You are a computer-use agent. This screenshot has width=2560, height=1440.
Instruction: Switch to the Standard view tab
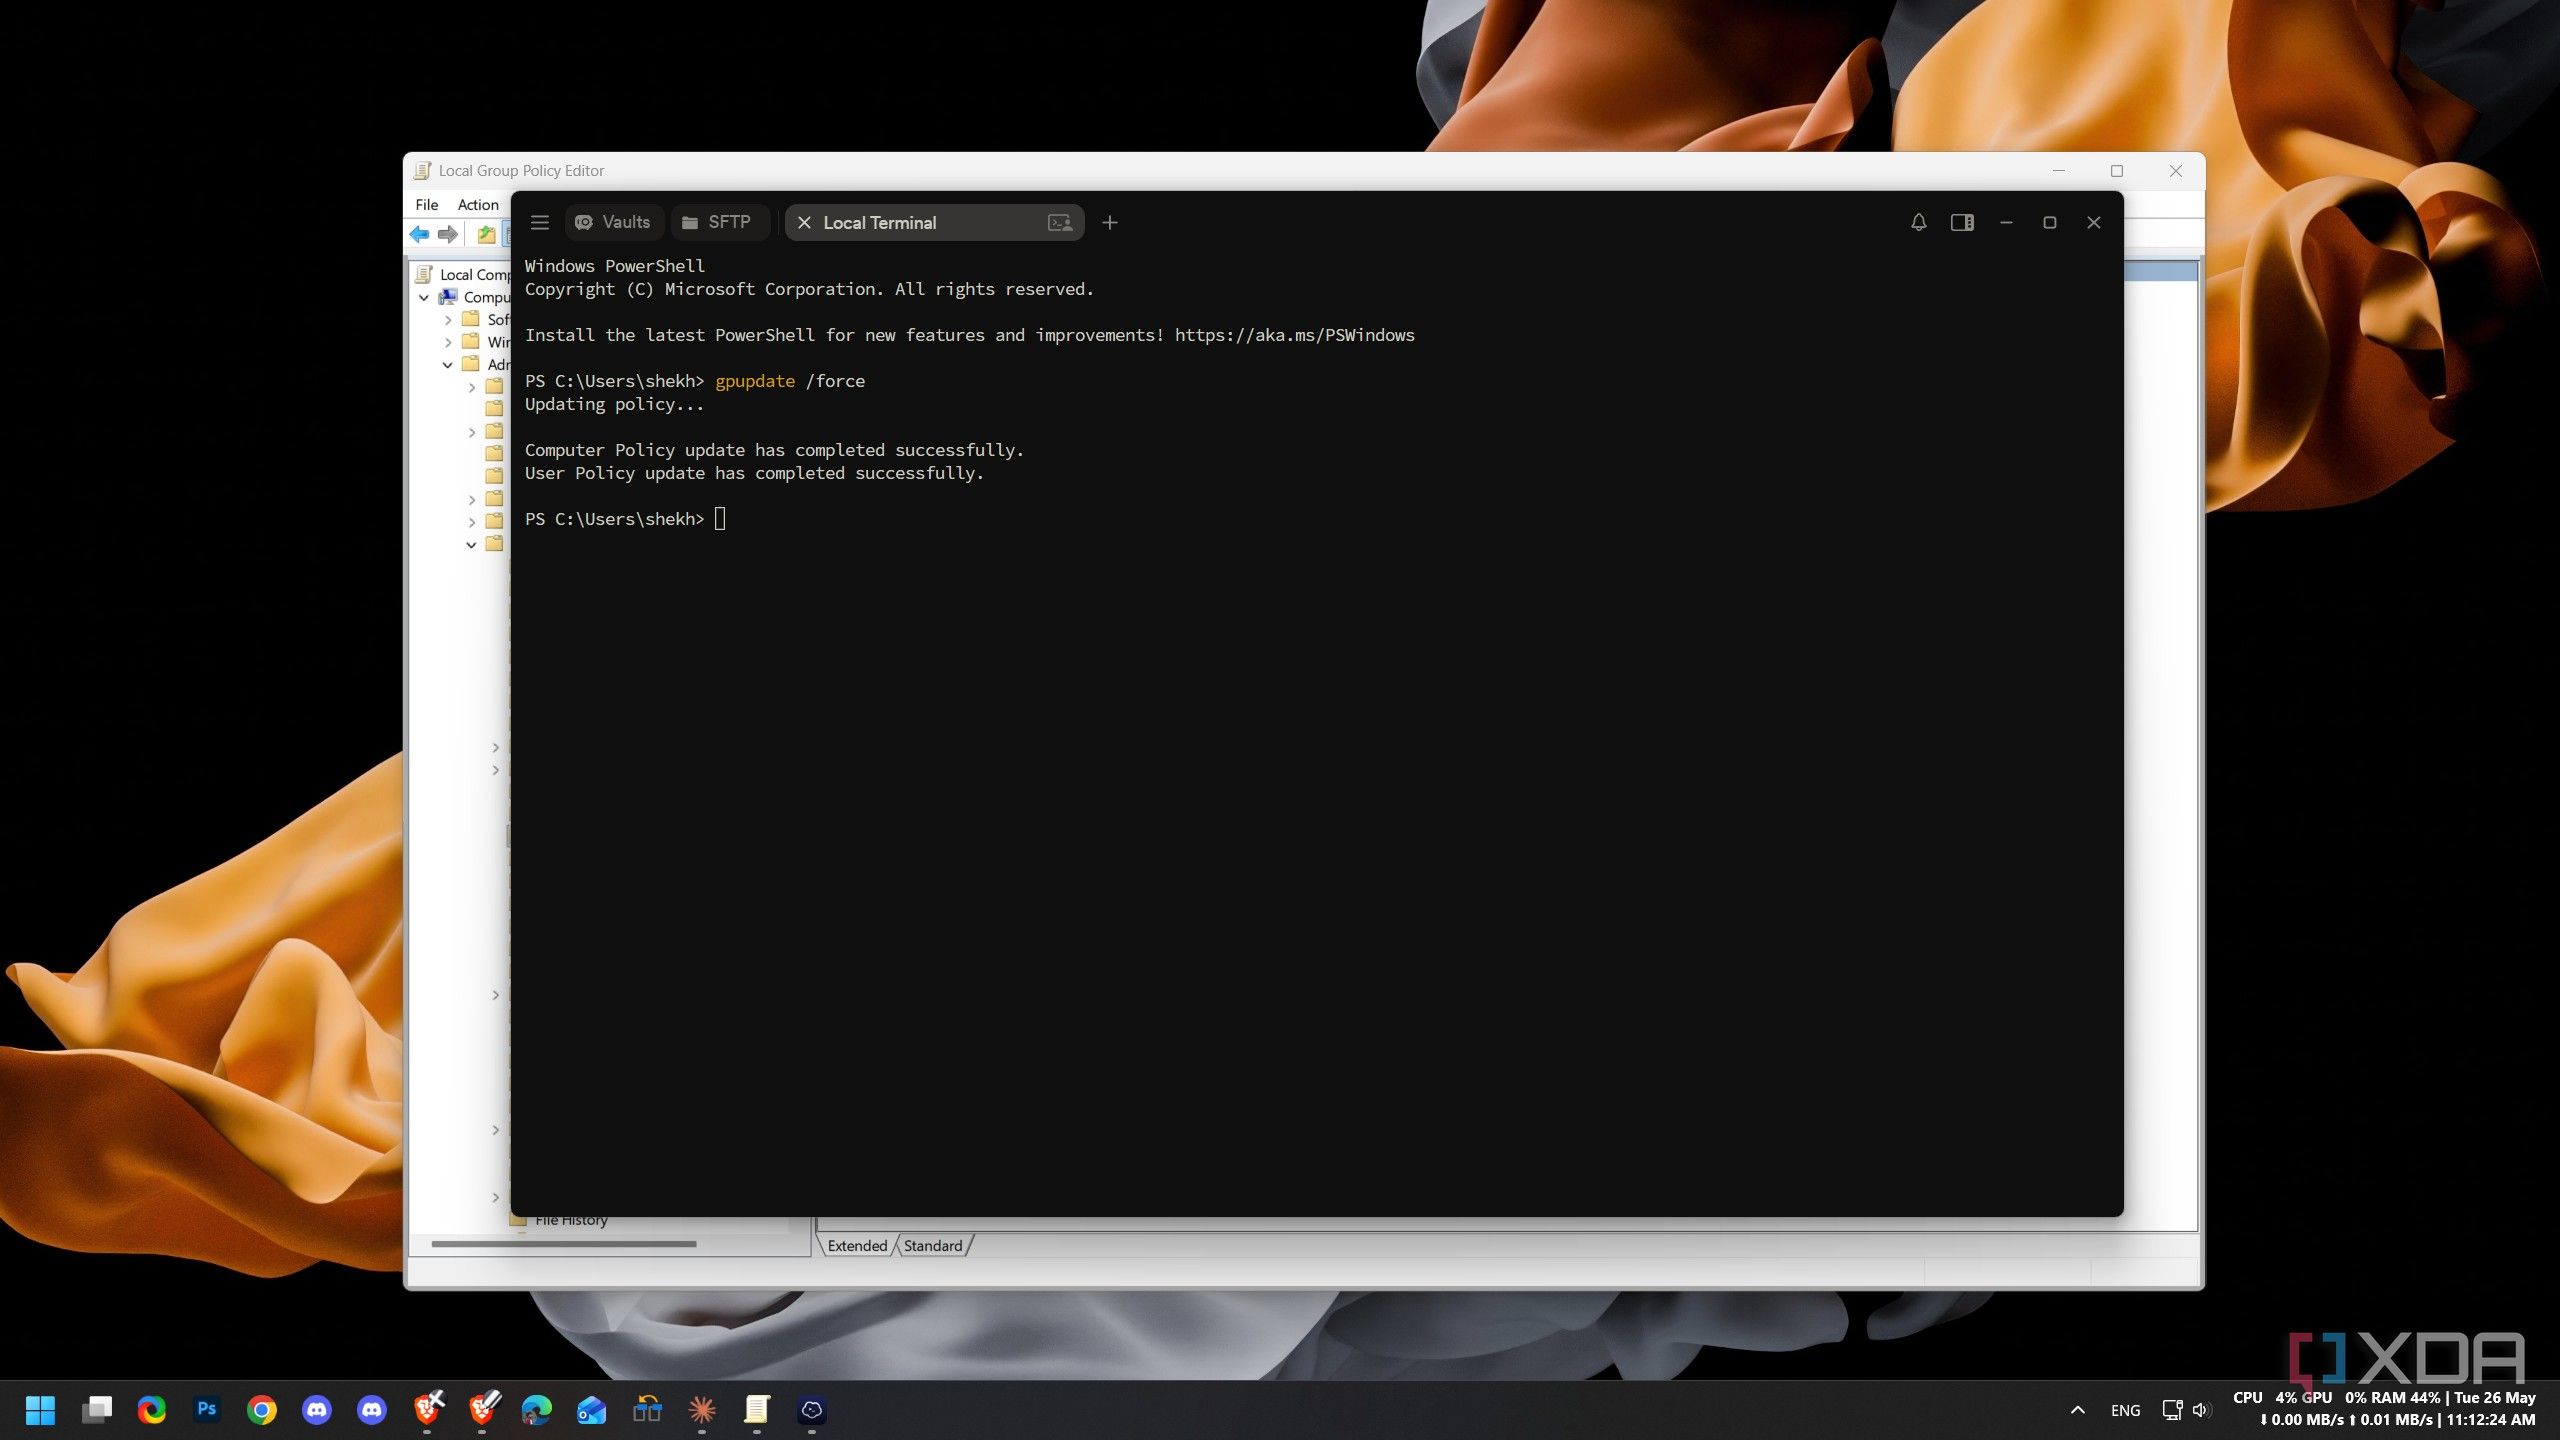click(x=933, y=1245)
